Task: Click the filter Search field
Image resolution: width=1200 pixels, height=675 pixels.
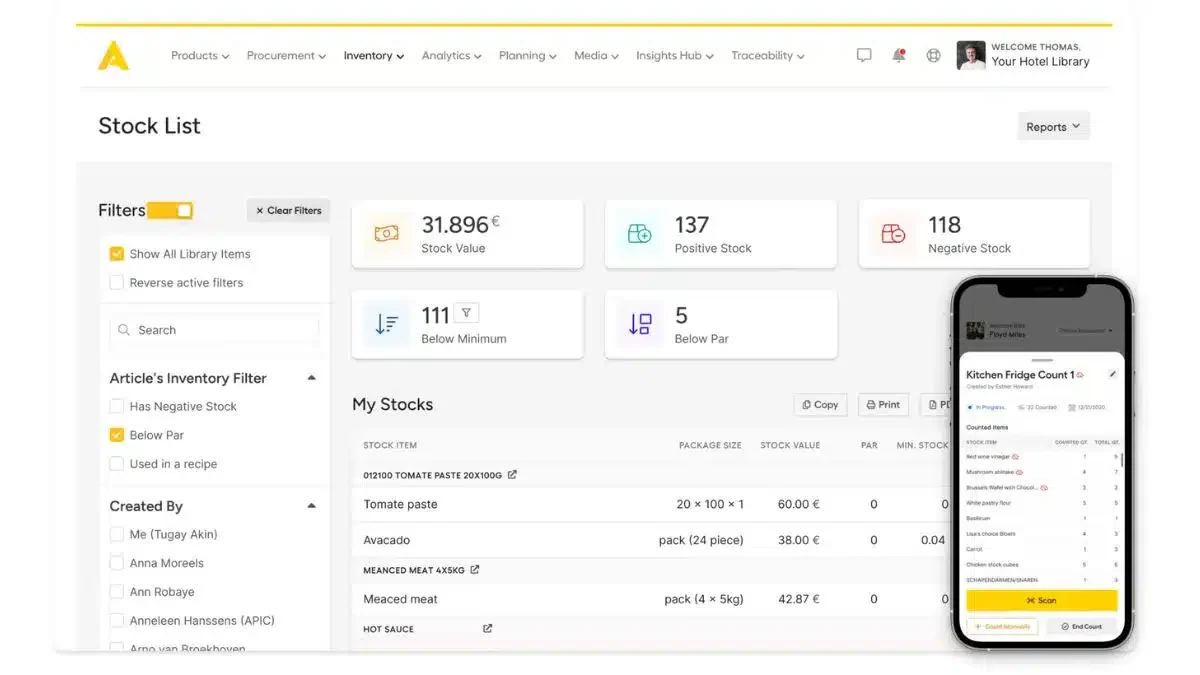Action: [215, 330]
